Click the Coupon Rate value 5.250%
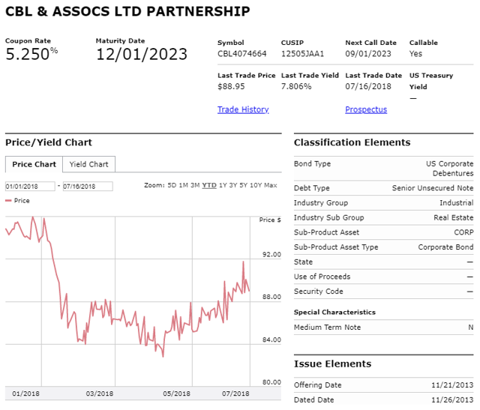Viewport: 480px width, 410px height. click(x=32, y=54)
